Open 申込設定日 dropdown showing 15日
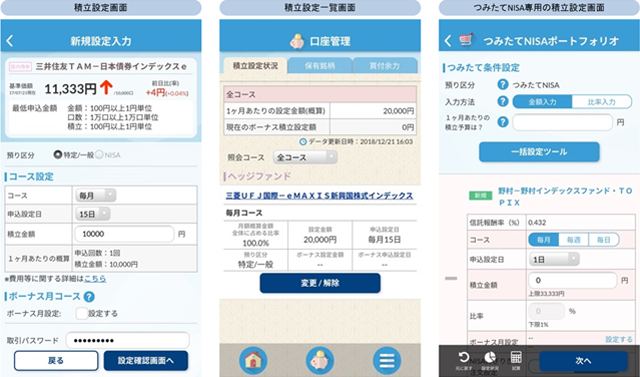Screen dimensions: 640x377 click(x=92, y=214)
